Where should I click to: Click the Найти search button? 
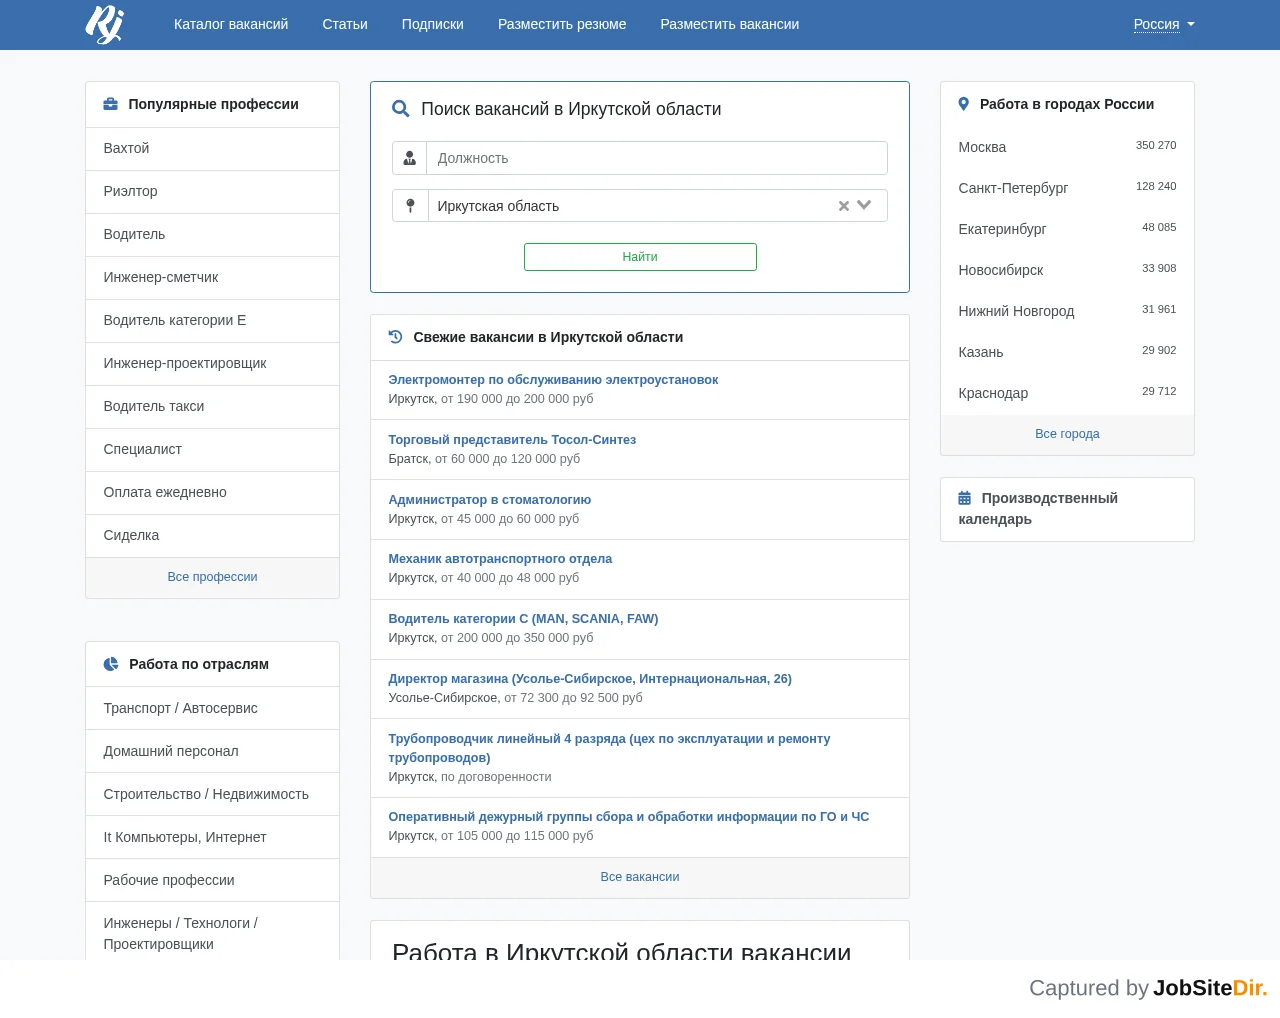pos(640,257)
